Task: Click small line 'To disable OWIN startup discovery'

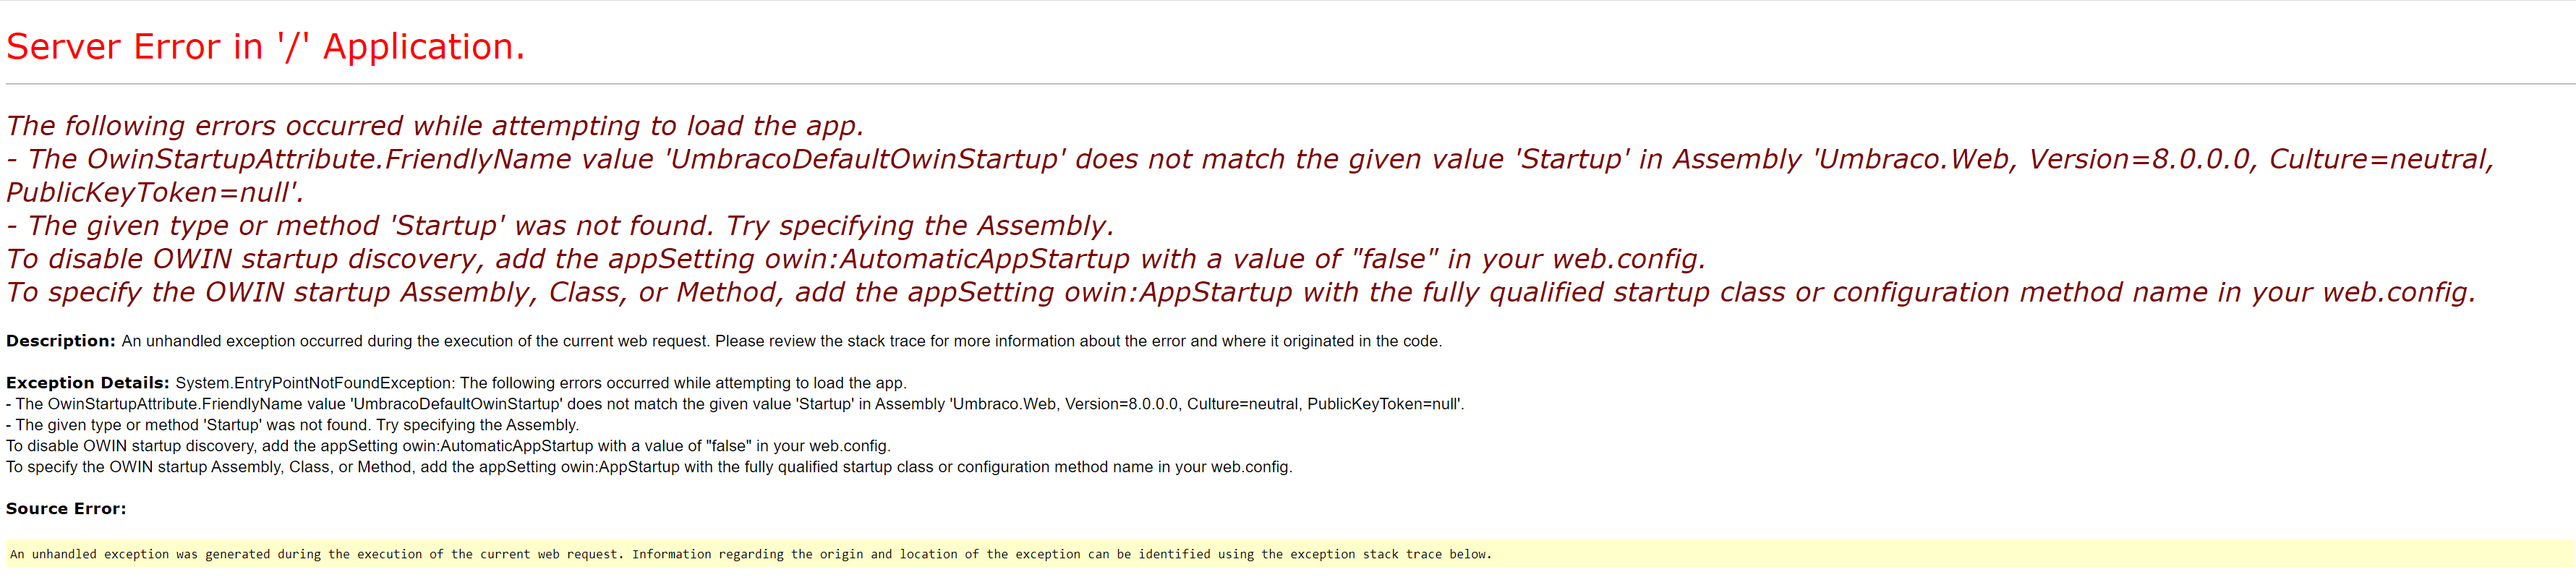Action: (448, 446)
